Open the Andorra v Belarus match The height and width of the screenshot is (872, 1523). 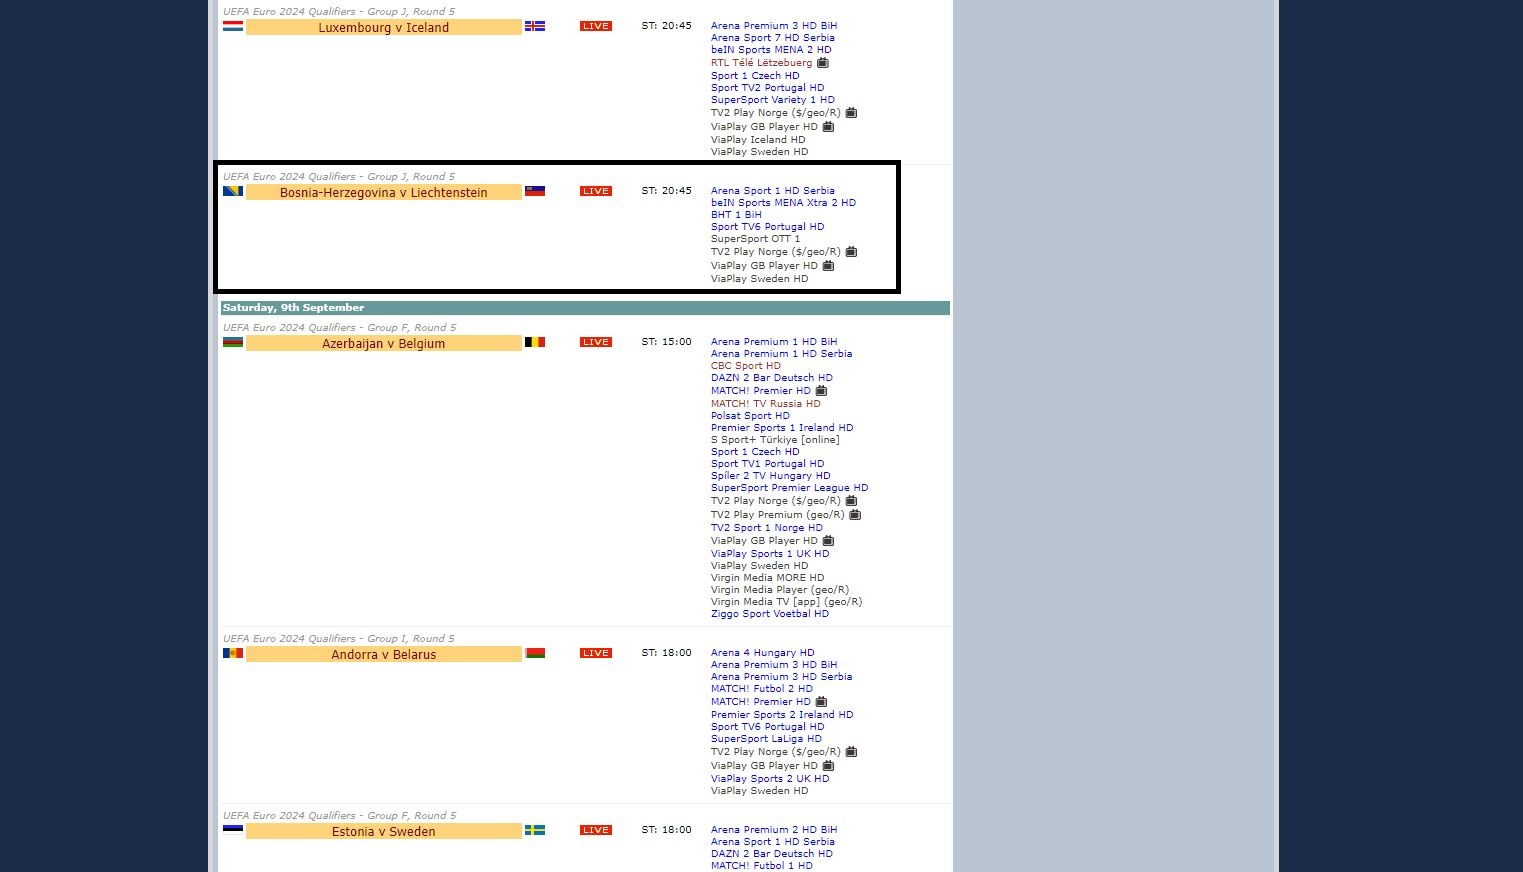click(x=383, y=655)
